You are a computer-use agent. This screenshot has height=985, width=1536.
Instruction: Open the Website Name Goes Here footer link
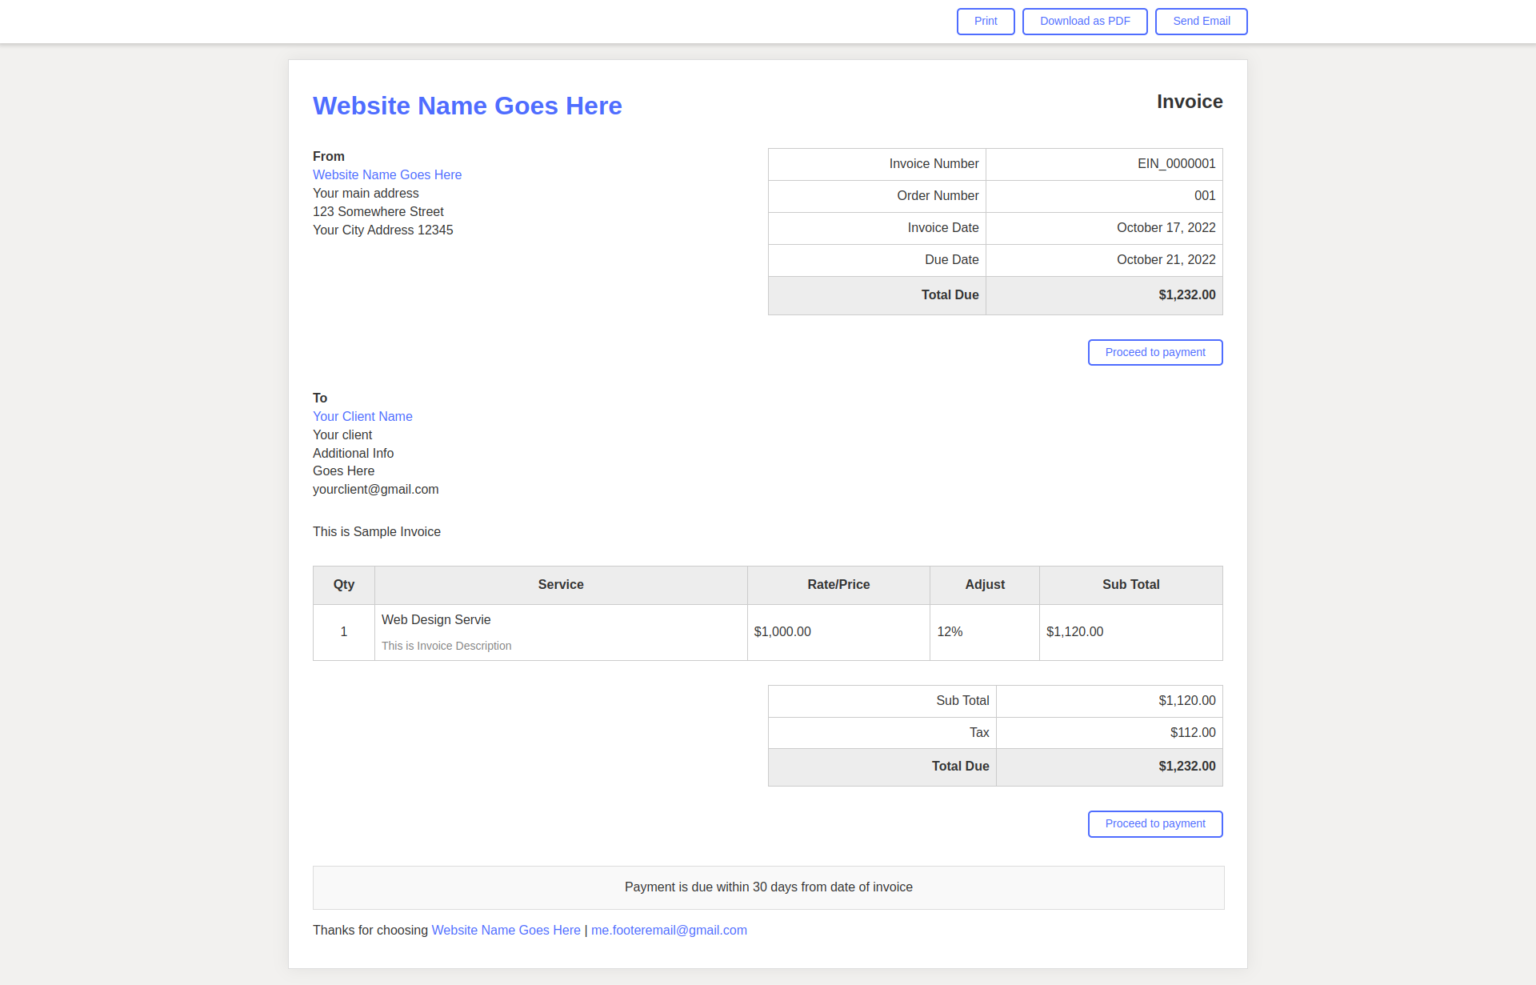click(x=506, y=930)
